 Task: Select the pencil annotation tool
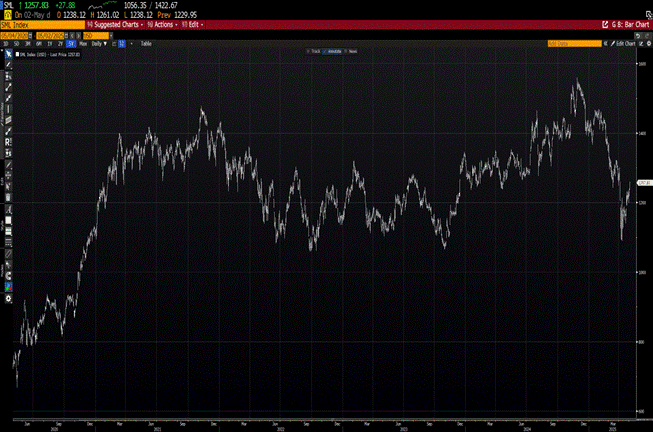[x=8, y=65]
